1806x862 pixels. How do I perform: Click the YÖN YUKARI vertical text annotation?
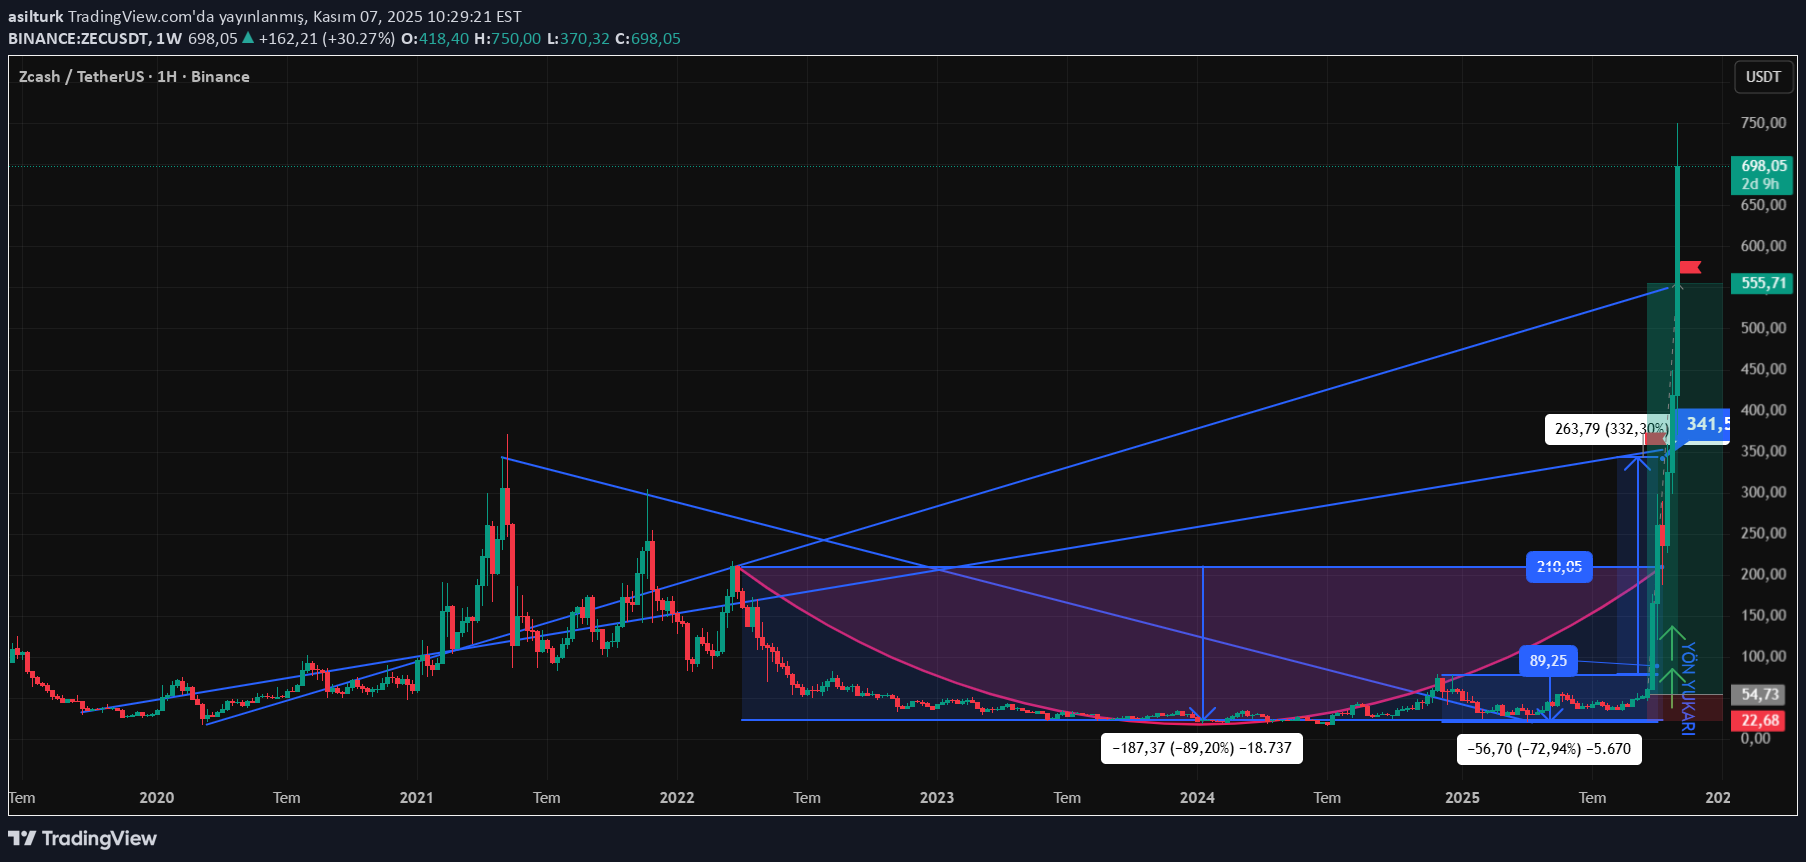[x=1688, y=688]
